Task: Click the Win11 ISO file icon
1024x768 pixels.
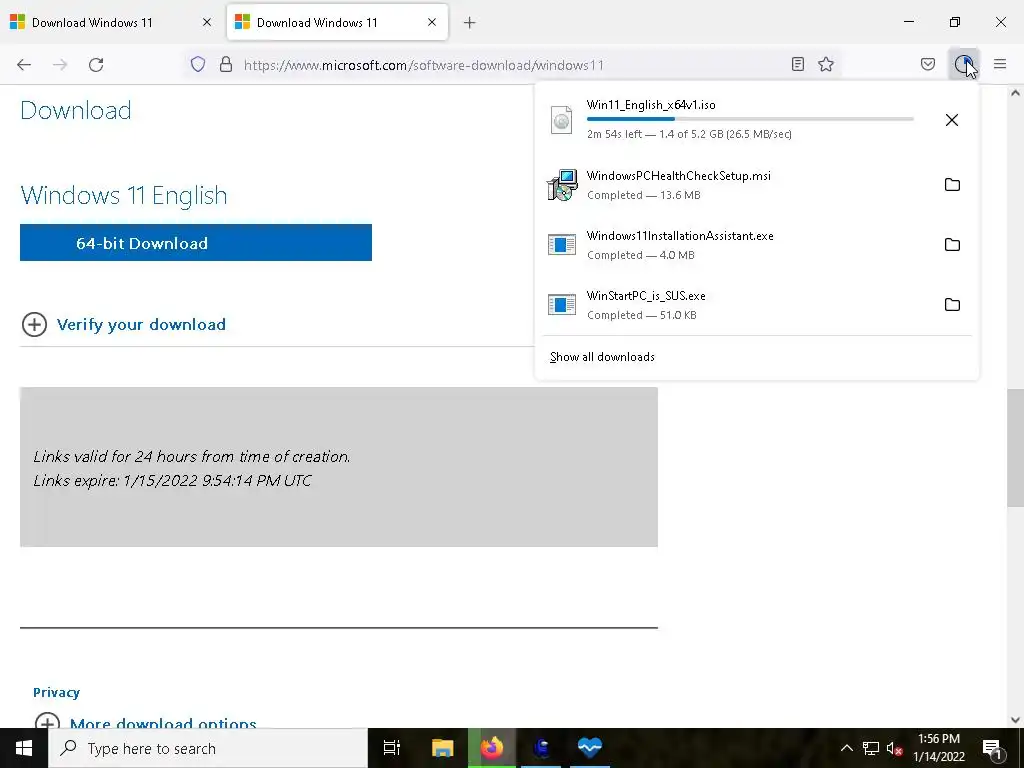Action: tap(561, 120)
